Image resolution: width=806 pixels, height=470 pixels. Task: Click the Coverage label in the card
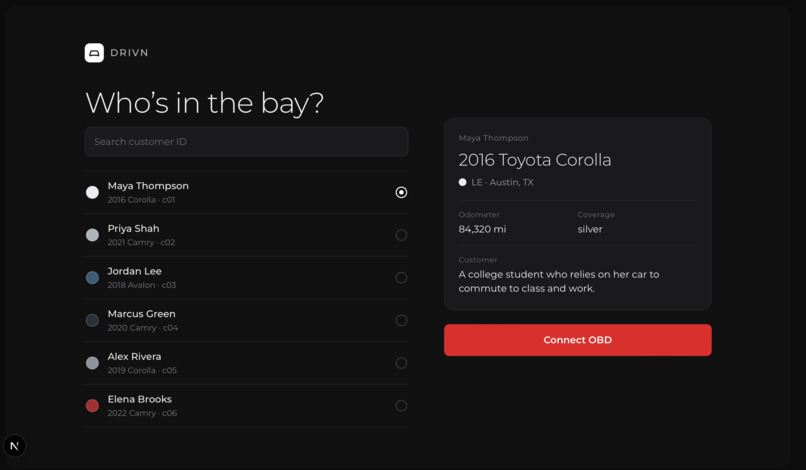[596, 214]
